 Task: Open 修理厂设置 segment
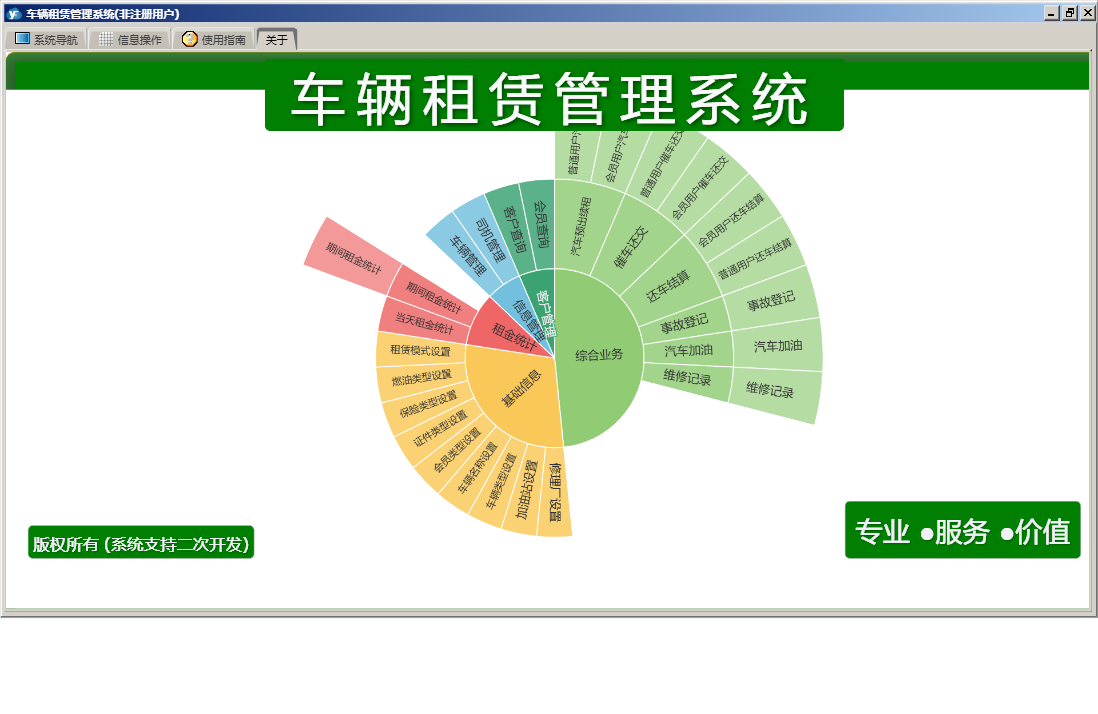point(555,492)
